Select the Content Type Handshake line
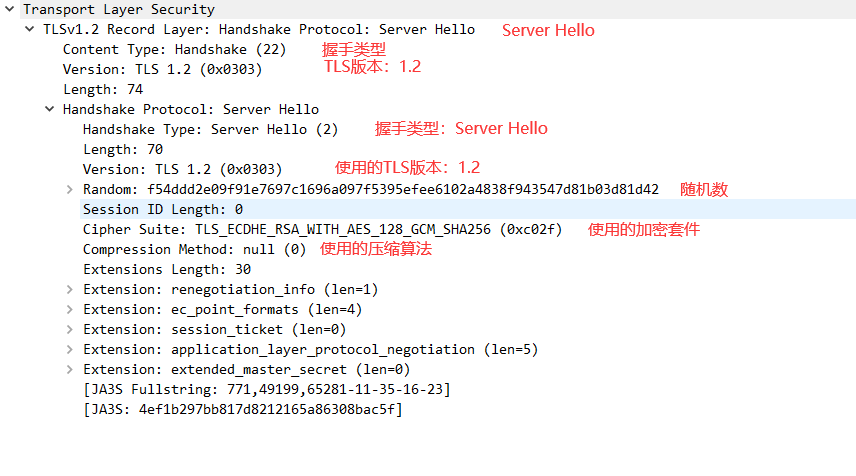Viewport: 856px width, 476px height. [174, 49]
